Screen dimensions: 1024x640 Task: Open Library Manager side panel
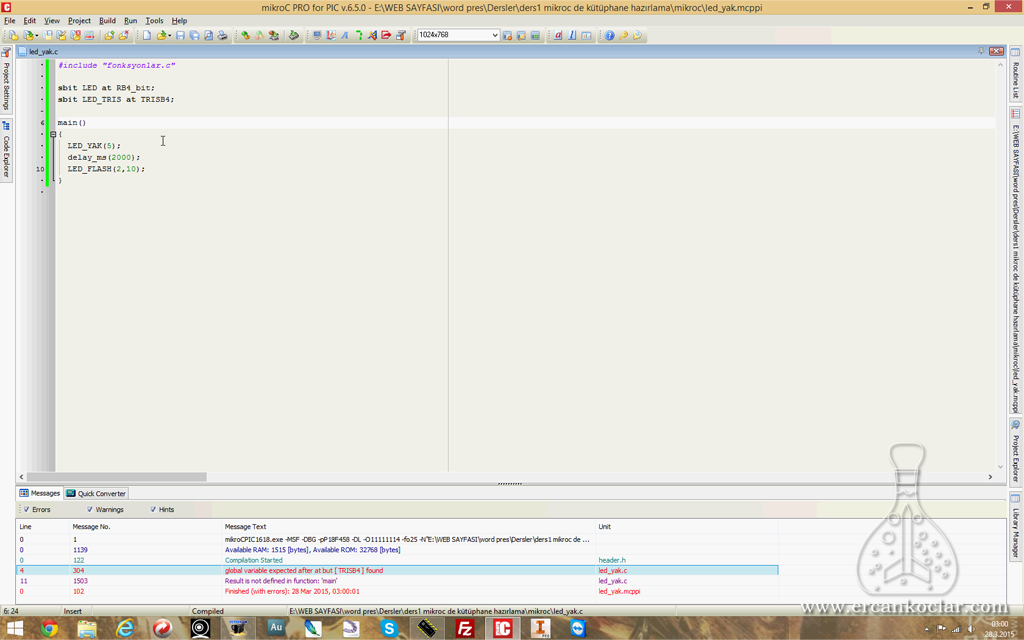tap(1016, 526)
